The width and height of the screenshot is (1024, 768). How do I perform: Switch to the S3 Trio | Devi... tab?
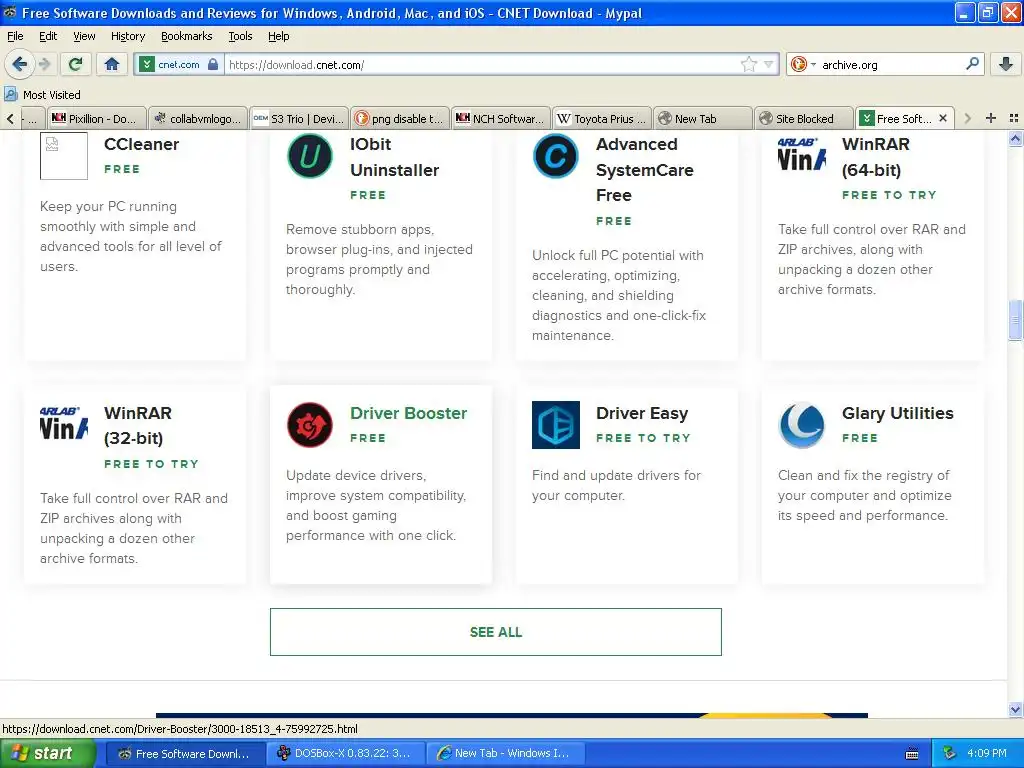click(298, 118)
